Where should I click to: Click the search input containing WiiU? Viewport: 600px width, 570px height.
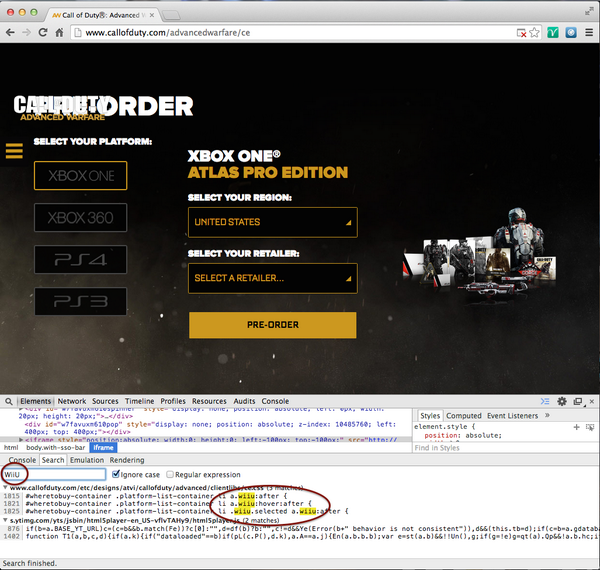pos(53,474)
